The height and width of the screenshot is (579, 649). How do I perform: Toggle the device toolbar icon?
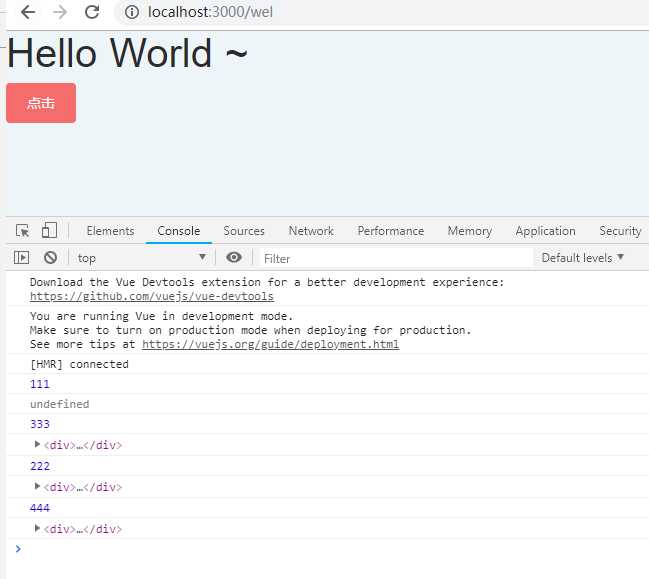pos(49,230)
